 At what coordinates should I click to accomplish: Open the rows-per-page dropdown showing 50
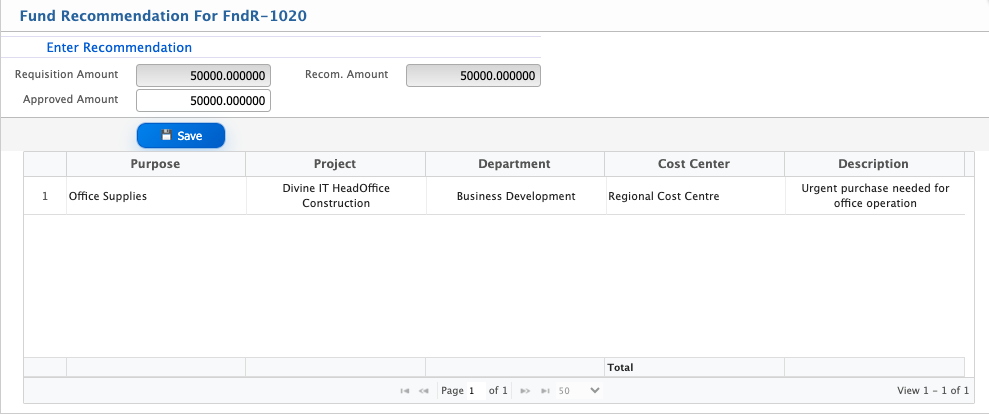pos(578,391)
